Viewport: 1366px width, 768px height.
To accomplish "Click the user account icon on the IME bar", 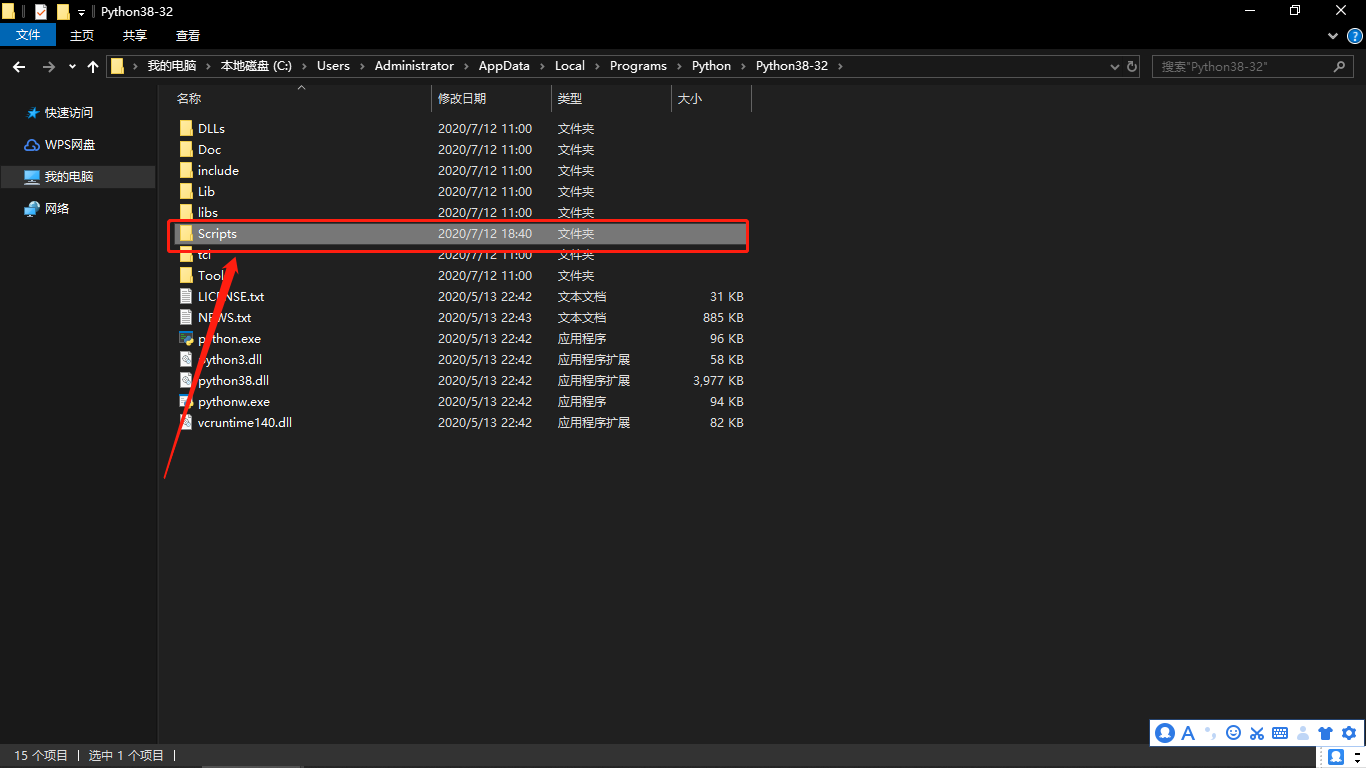I will 1303,733.
